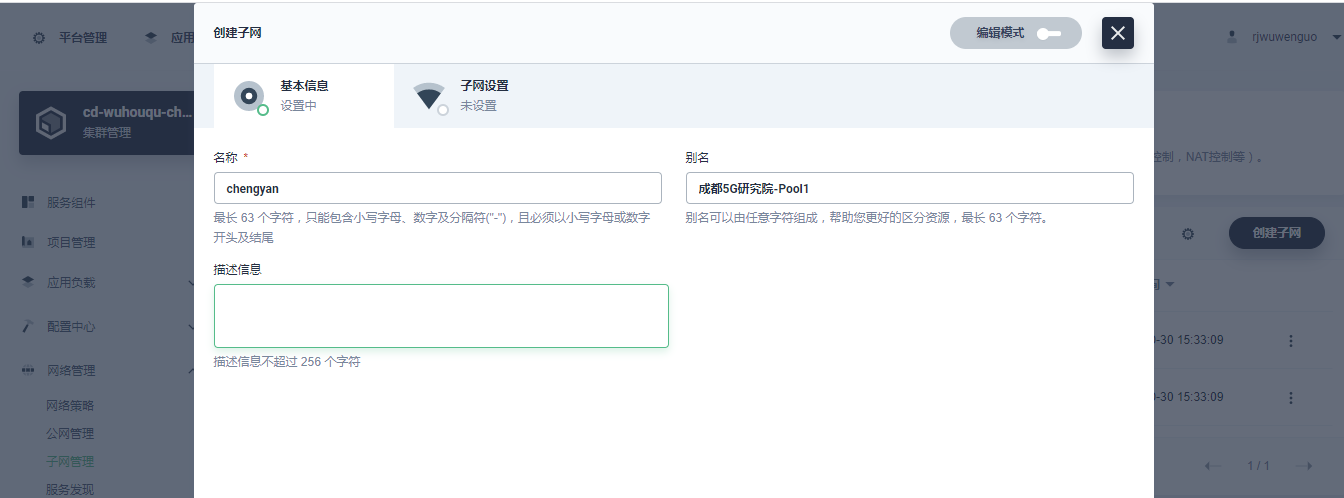Screen dimensions: 1344x498
Task: Close the 创建子网 dialog
Action: (x=1117, y=33)
